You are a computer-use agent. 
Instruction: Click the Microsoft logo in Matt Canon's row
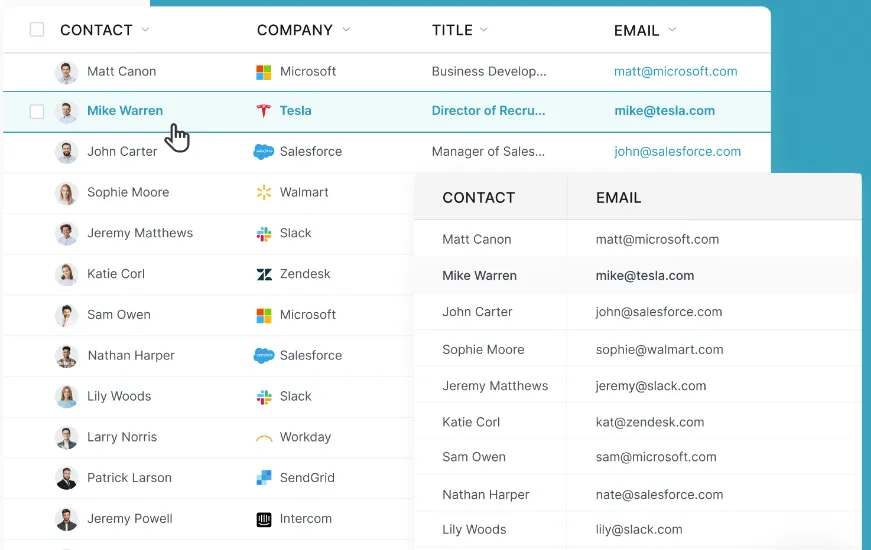[x=263, y=72]
